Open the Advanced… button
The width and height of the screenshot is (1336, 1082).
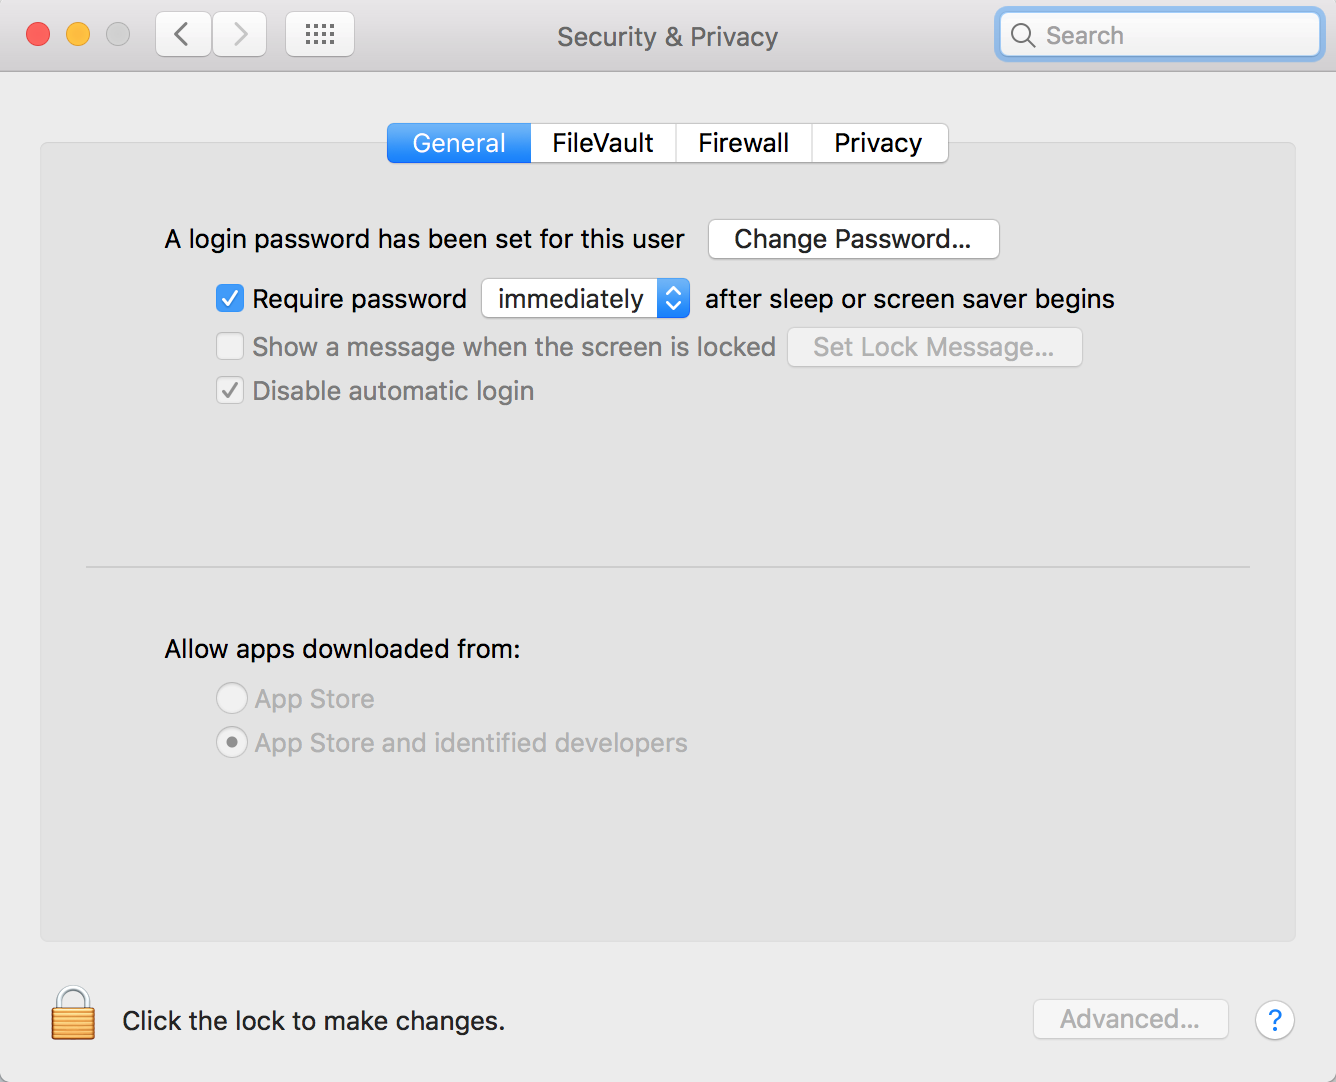click(x=1130, y=1019)
